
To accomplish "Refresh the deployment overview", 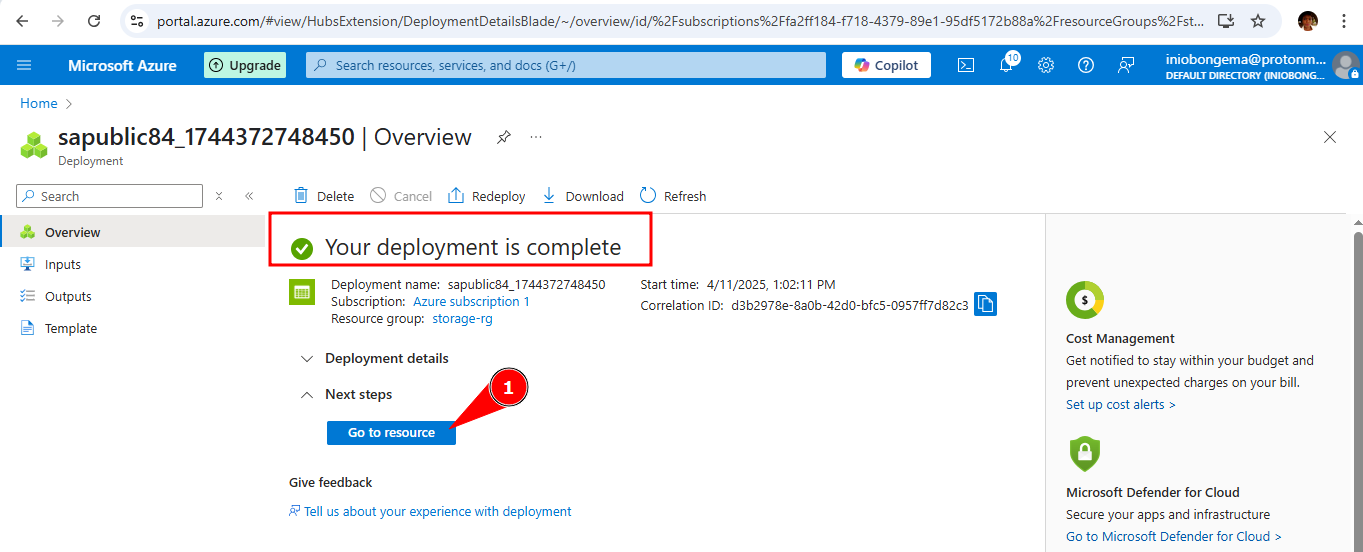I will pos(673,196).
